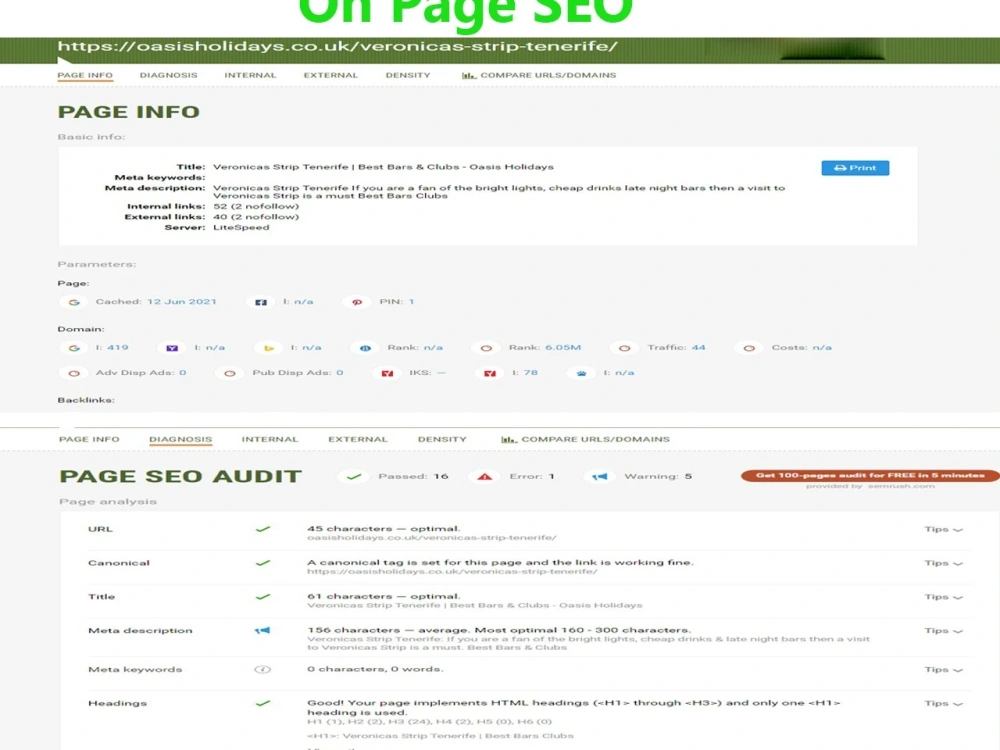Select the lower DENSITY tab
The image size is (1000, 750).
tap(442, 439)
